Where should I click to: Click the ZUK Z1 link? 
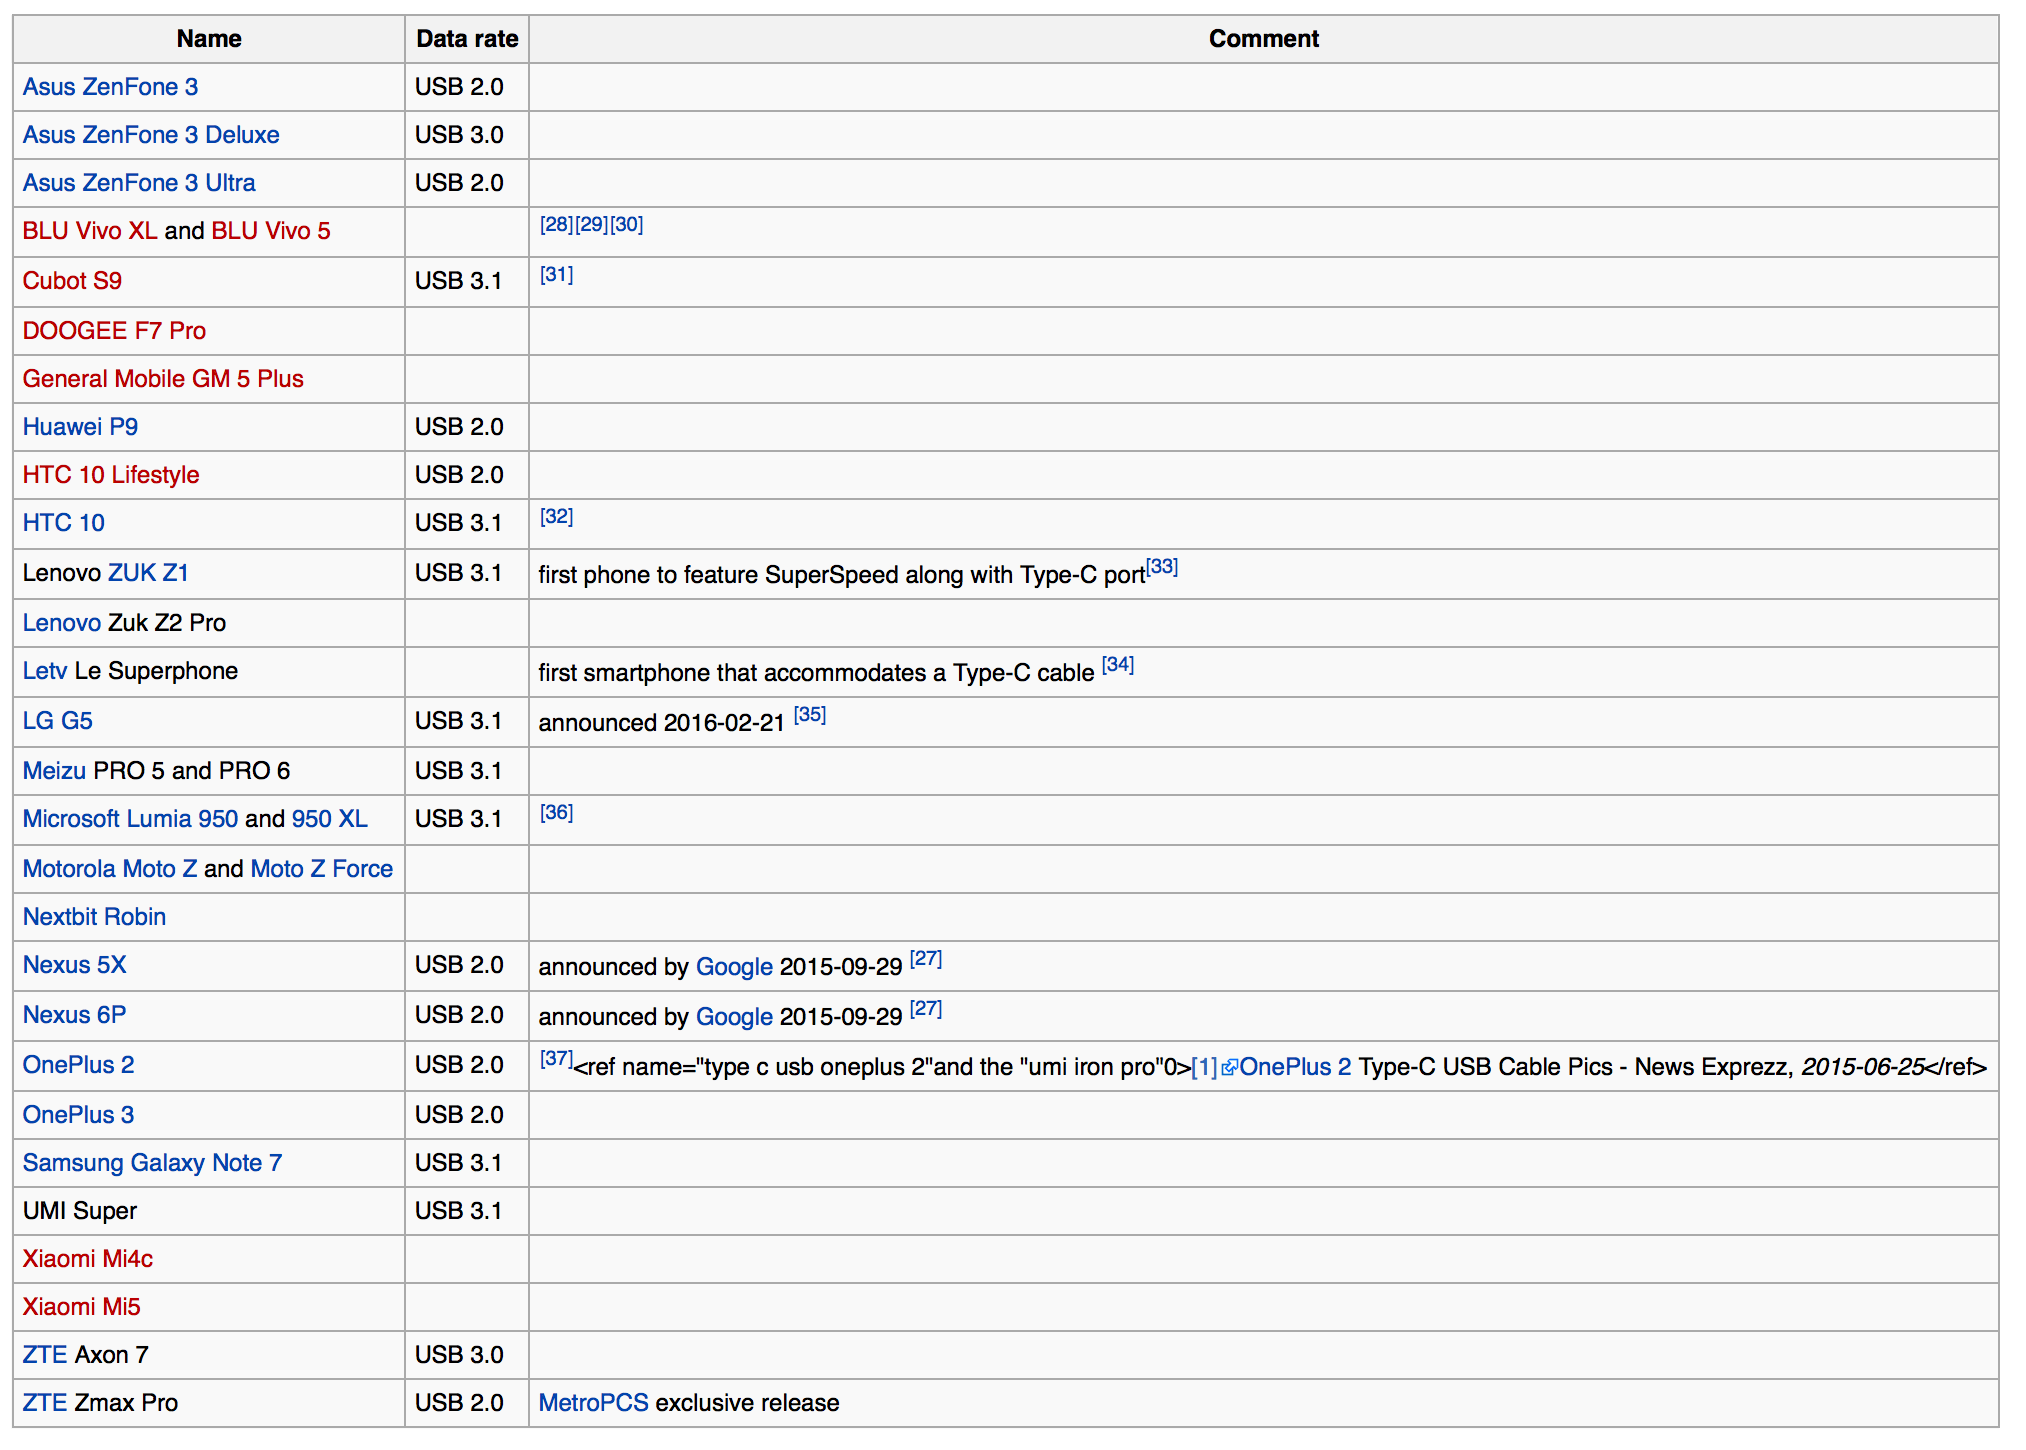point(148,573)
